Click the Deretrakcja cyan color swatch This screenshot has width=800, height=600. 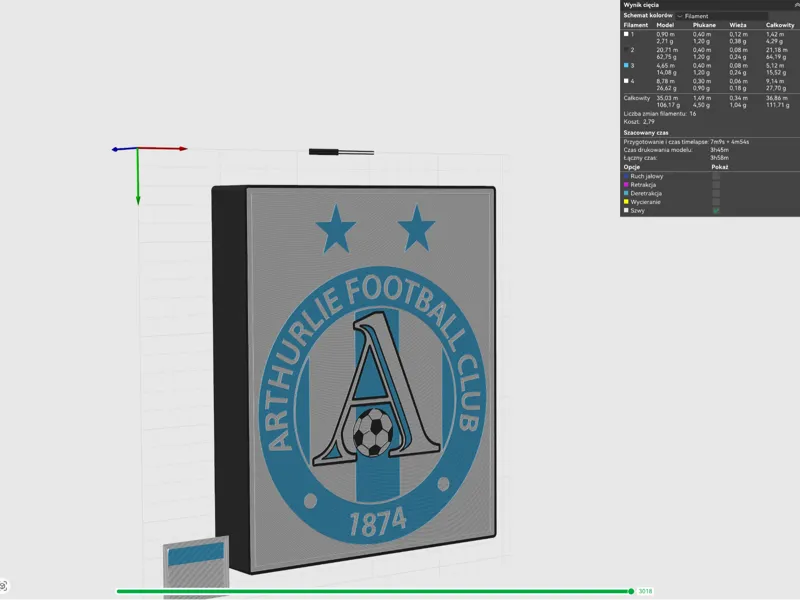pos(626,193)
